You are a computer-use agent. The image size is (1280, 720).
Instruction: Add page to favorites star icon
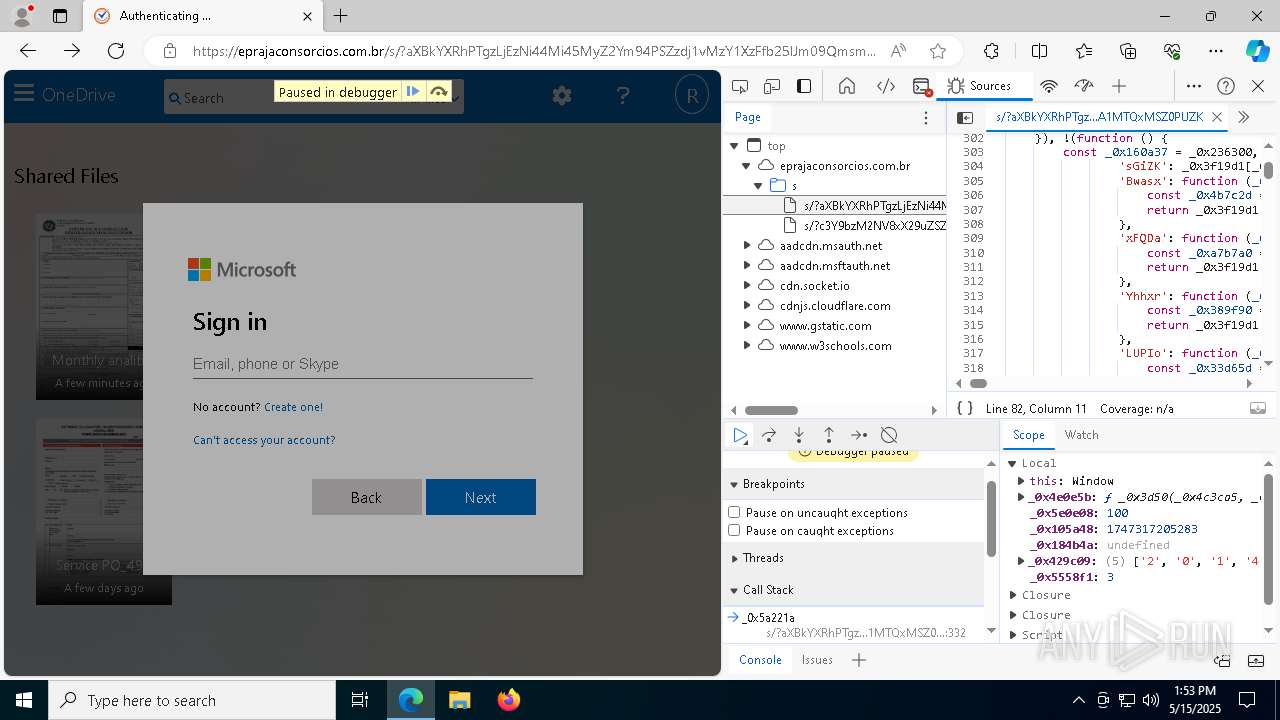coord(937,51)
